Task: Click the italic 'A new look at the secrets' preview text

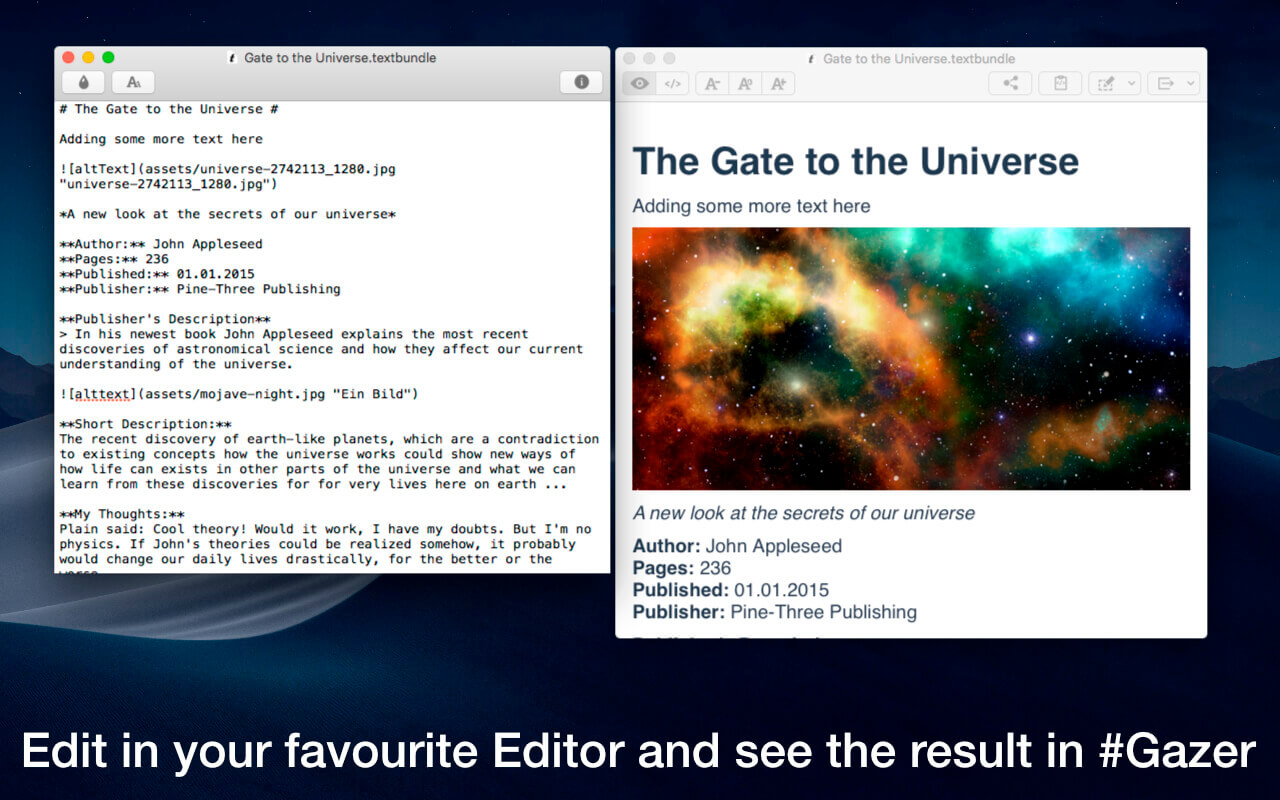Action: 803,513
